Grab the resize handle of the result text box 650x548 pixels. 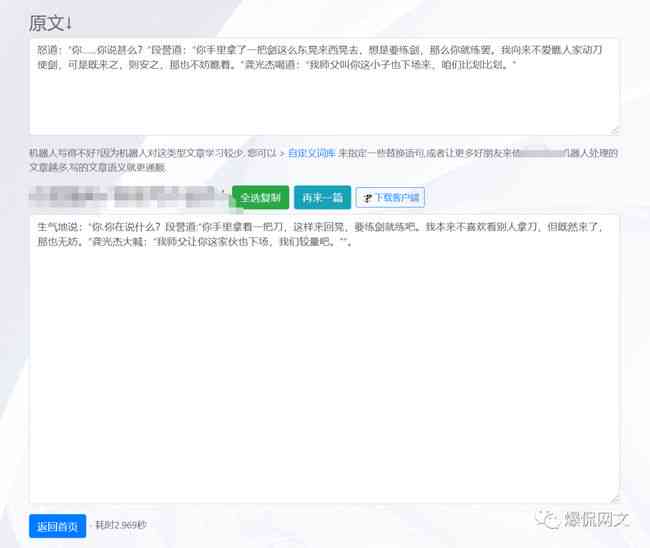pyautogui.click(x=615, y=499)
